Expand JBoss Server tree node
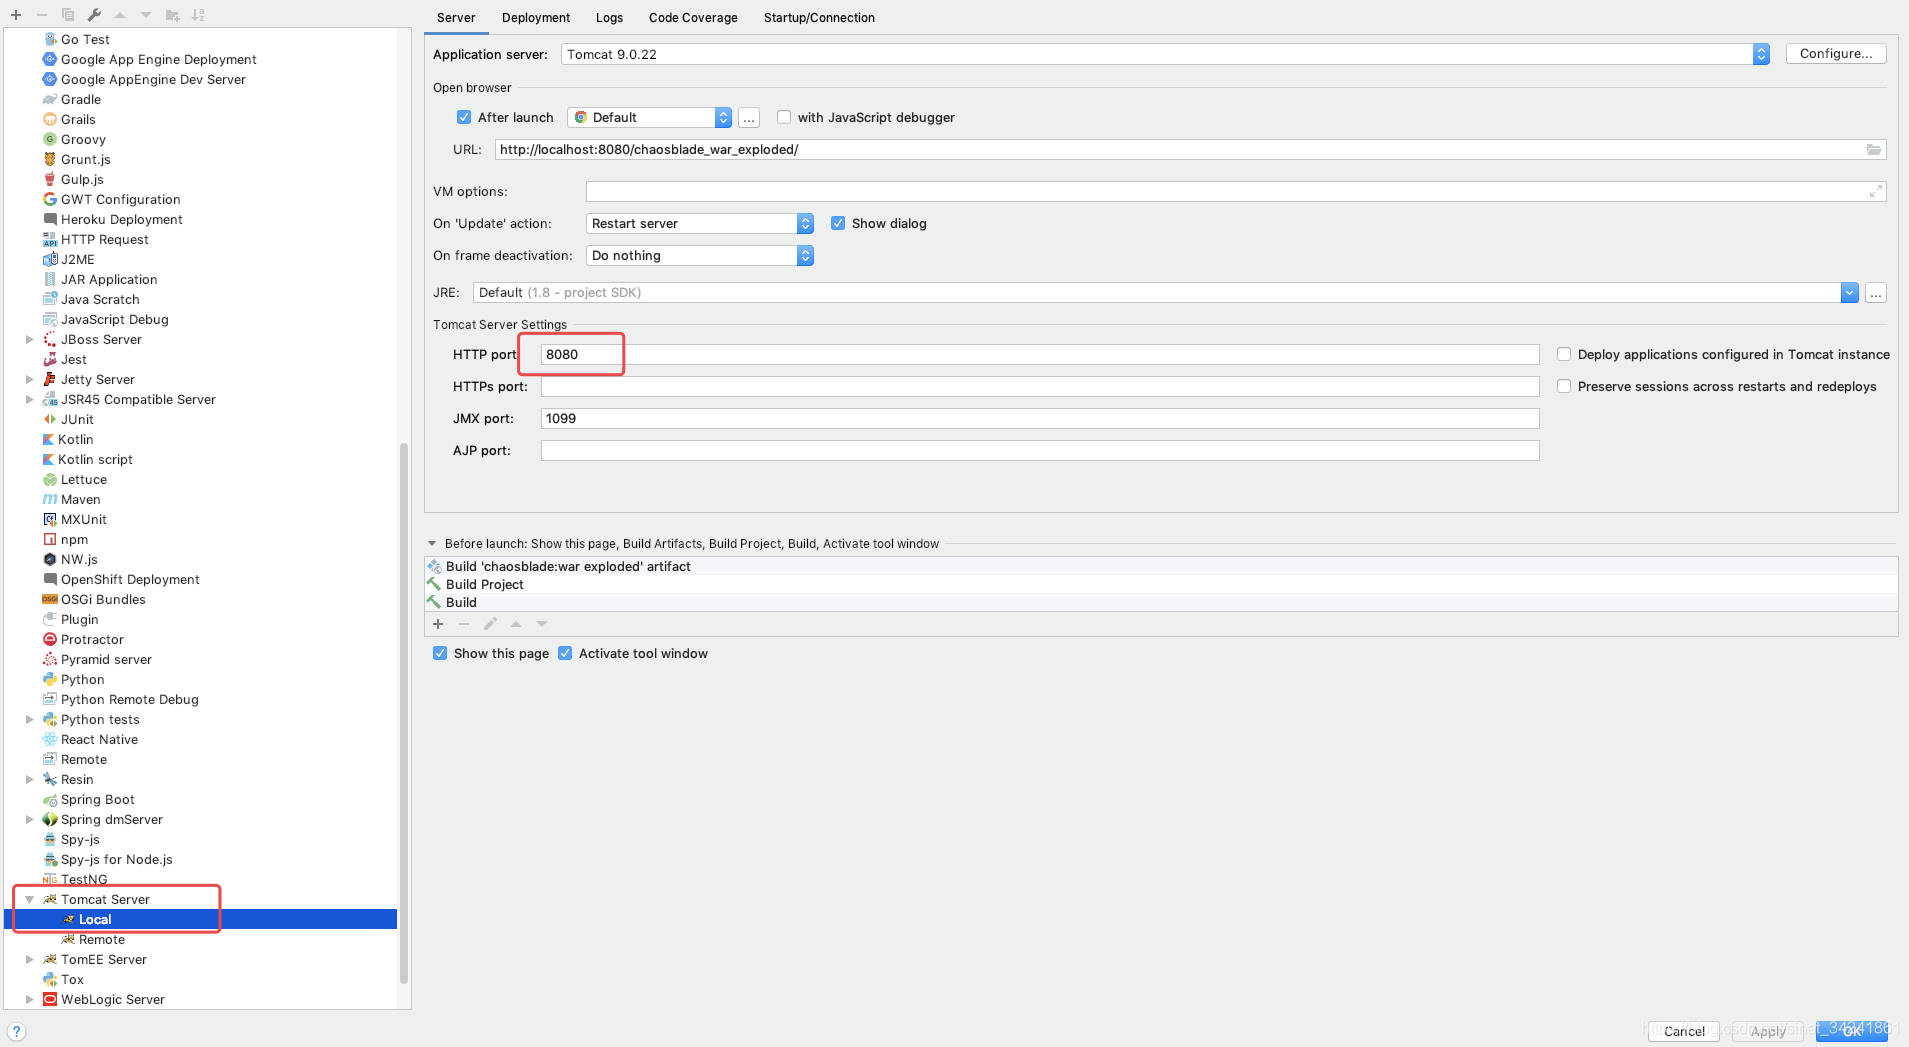 pyautogui.click(x=29, y=339)
